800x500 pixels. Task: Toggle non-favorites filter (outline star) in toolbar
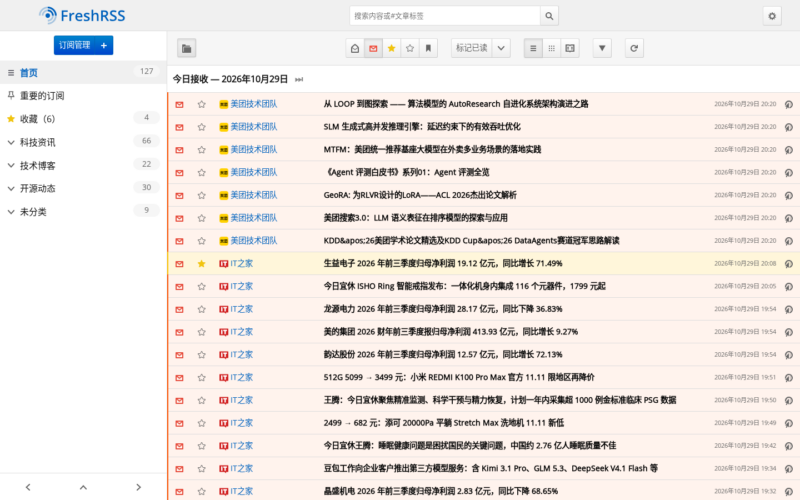coord(410,48)
